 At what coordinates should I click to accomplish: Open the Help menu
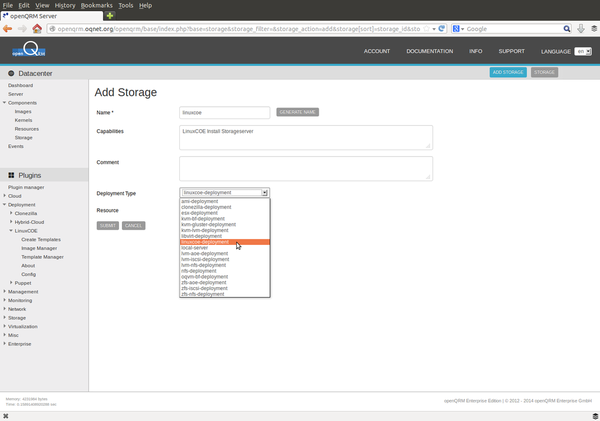(145, 5)
